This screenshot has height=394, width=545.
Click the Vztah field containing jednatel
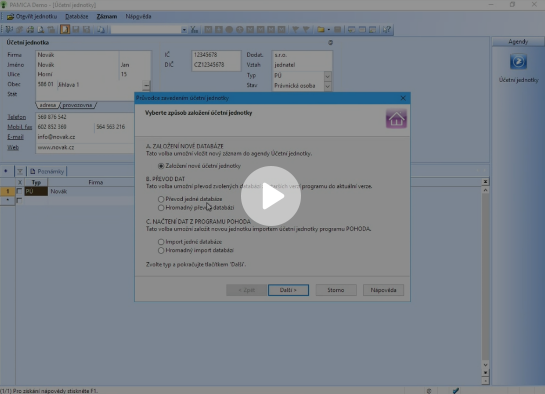(x=302, y=65)
